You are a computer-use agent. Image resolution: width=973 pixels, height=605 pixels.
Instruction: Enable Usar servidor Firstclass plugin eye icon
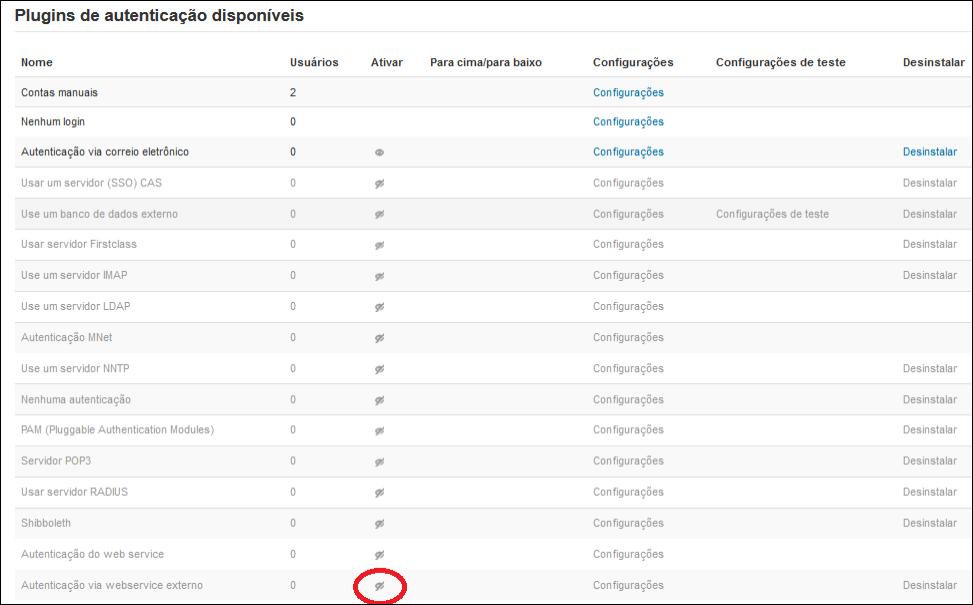coord(379,245)
